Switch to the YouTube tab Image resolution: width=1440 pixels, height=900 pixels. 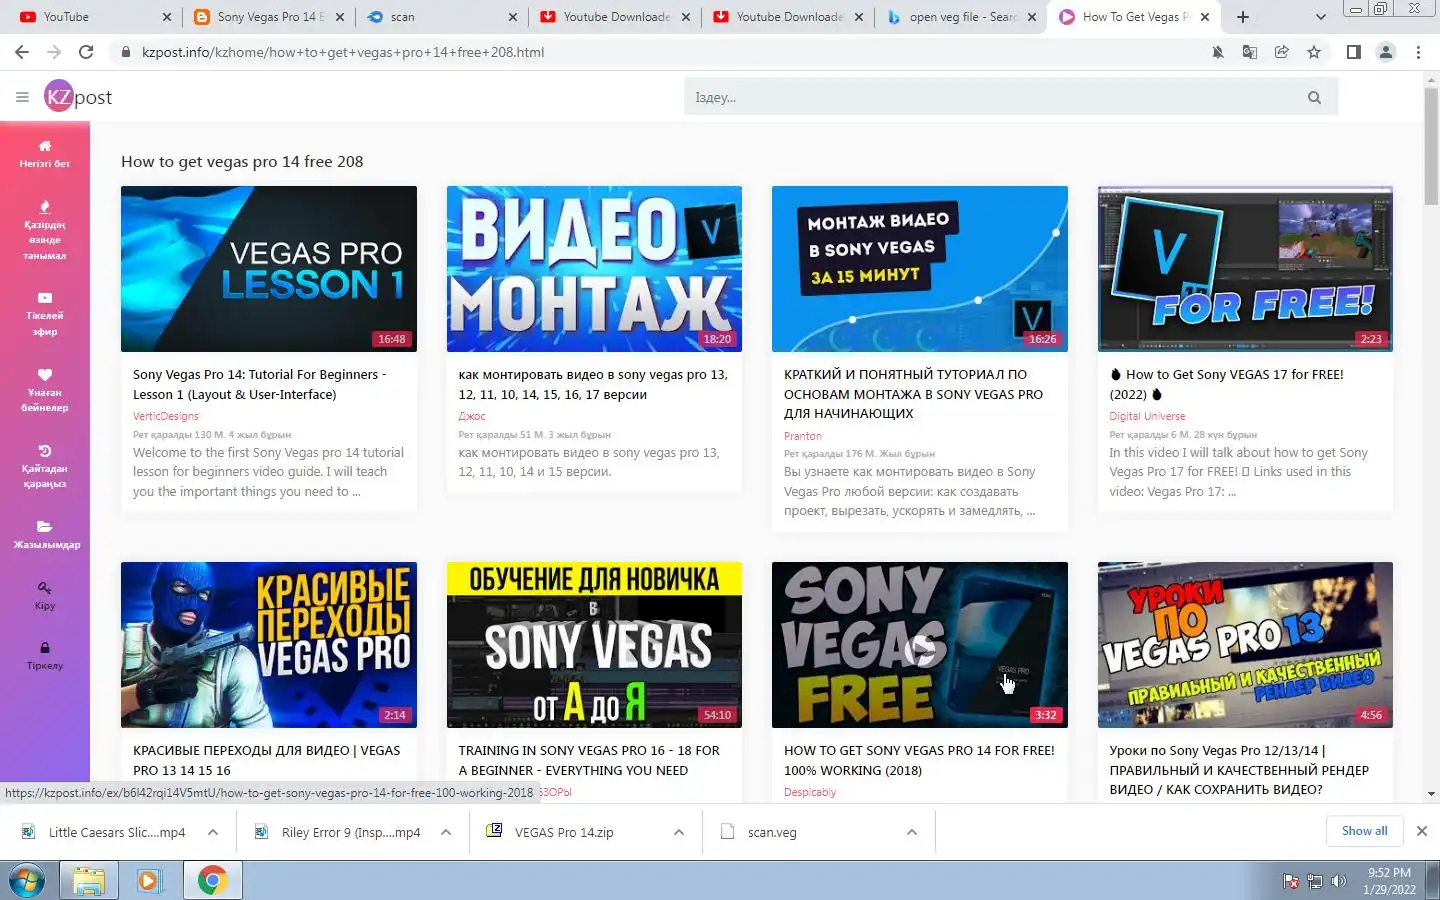95,17
